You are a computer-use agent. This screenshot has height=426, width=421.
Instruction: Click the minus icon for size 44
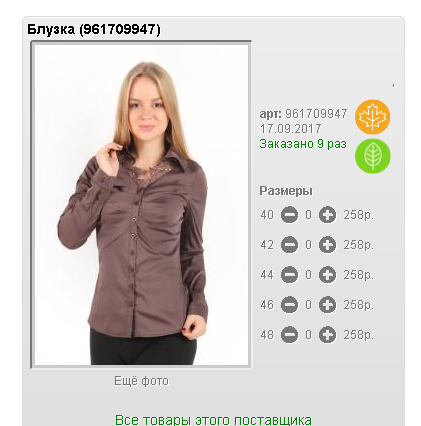pos(289,275)
